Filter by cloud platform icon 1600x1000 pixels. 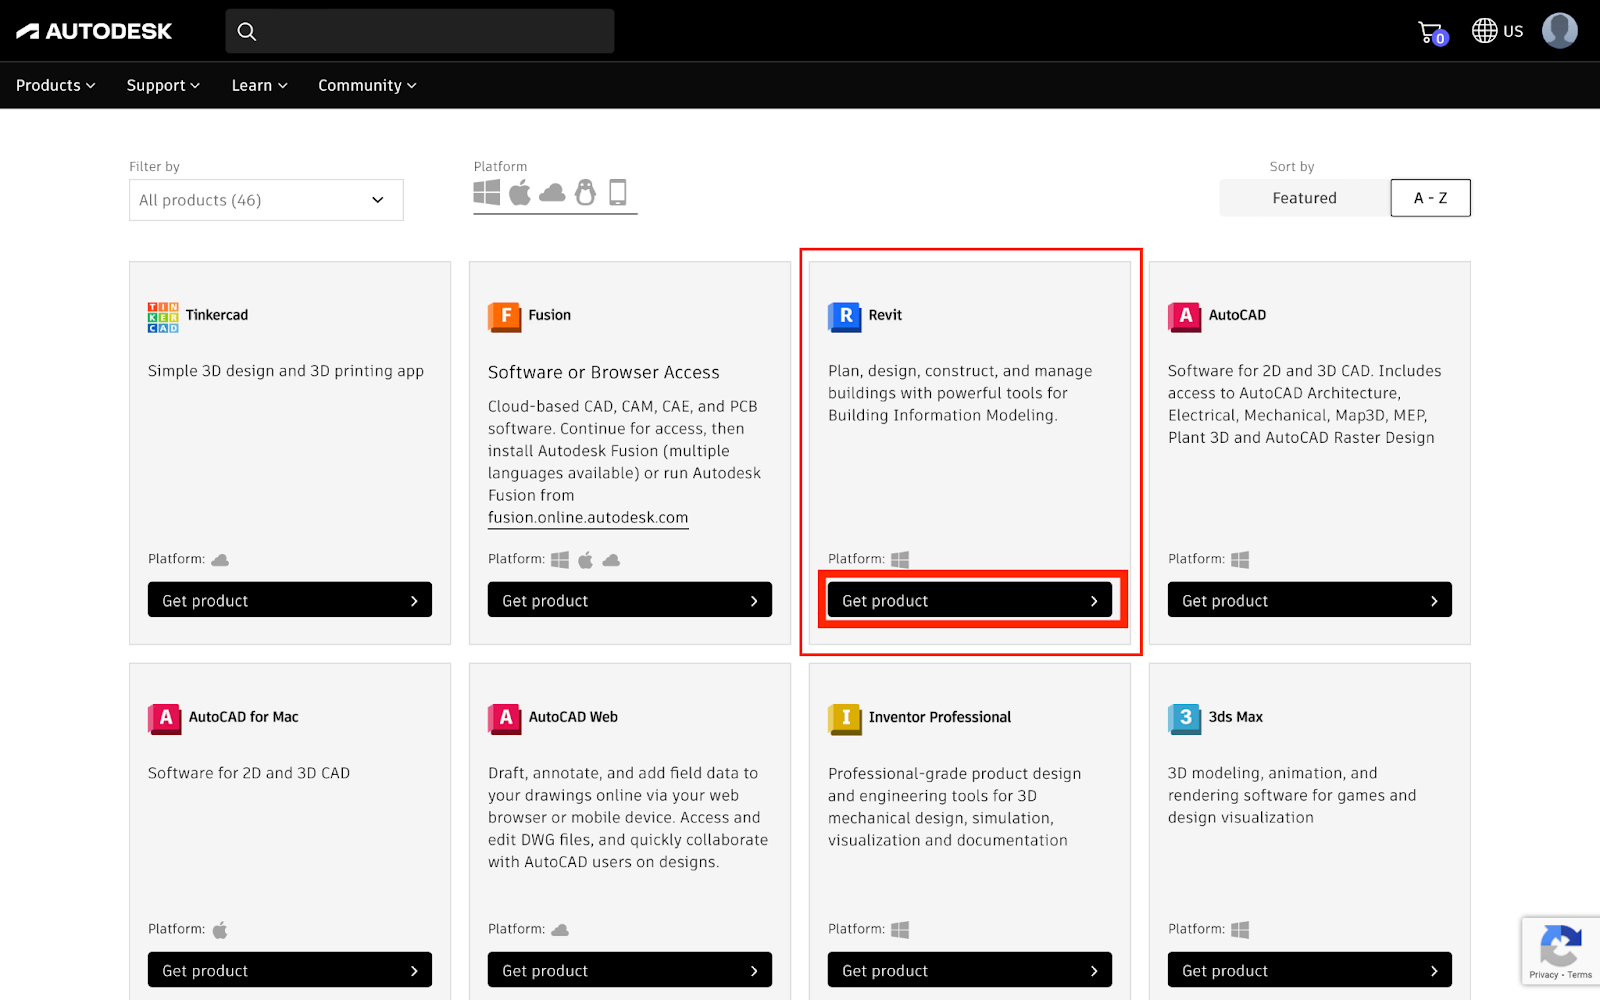pyautogui.click(x=552, y=192)
